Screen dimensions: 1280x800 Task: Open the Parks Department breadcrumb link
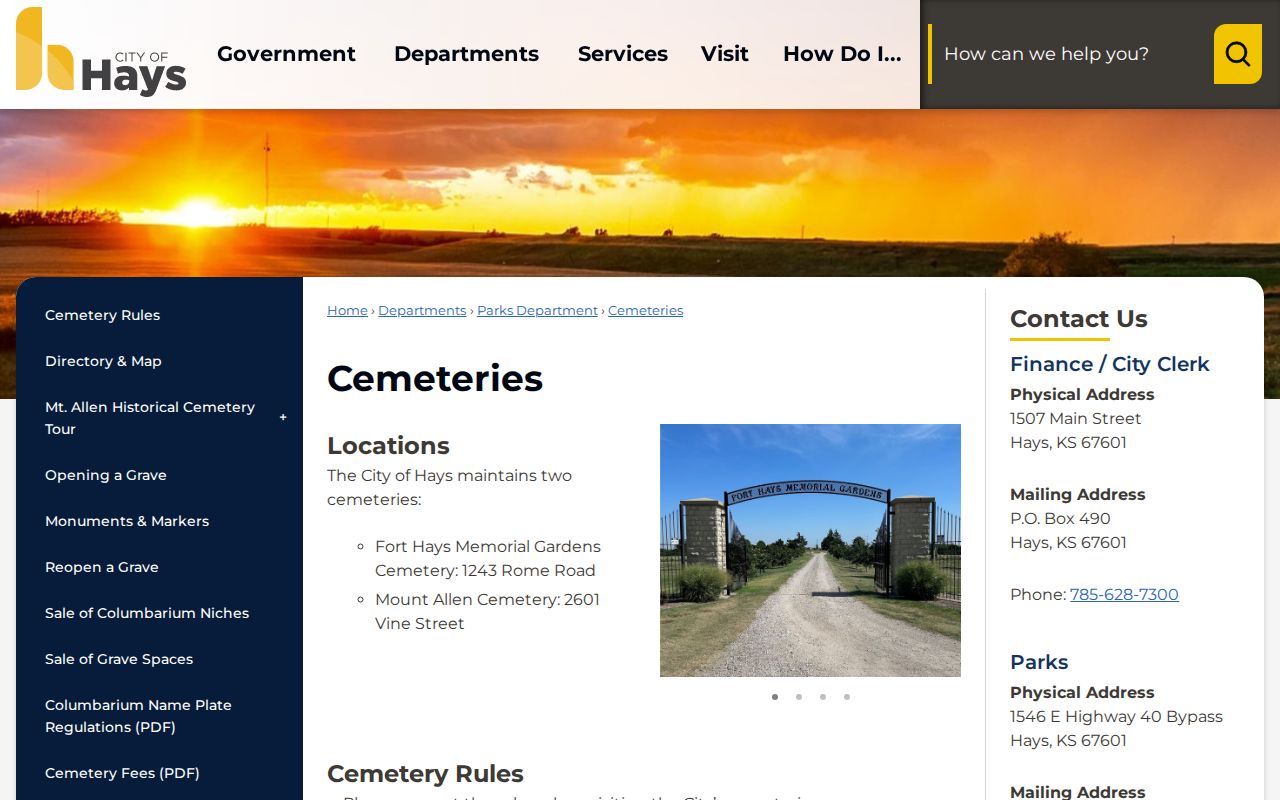[x=537, y=311]
